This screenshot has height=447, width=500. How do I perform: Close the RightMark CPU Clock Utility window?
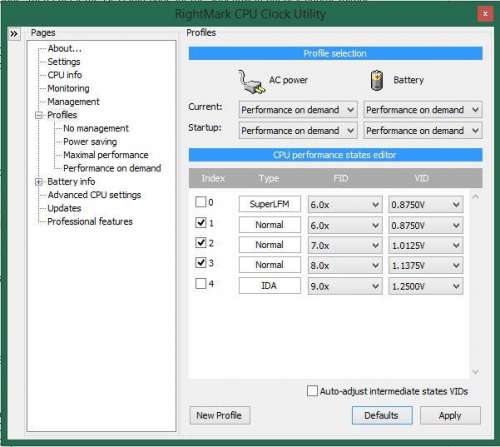(485, 14)
